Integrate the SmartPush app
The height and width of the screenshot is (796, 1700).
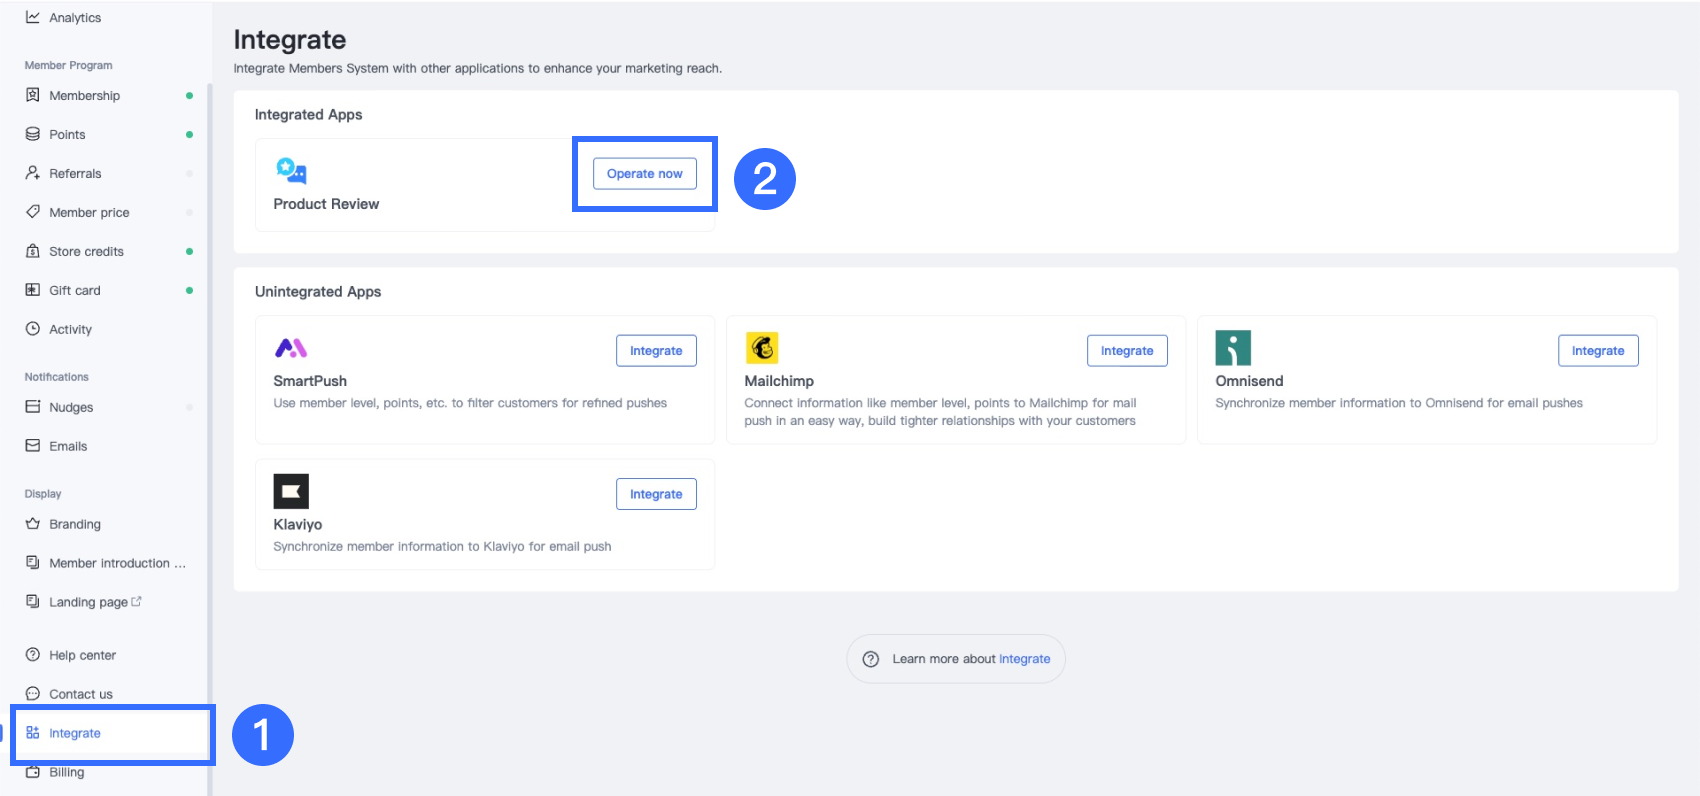(x=656, y=351)
